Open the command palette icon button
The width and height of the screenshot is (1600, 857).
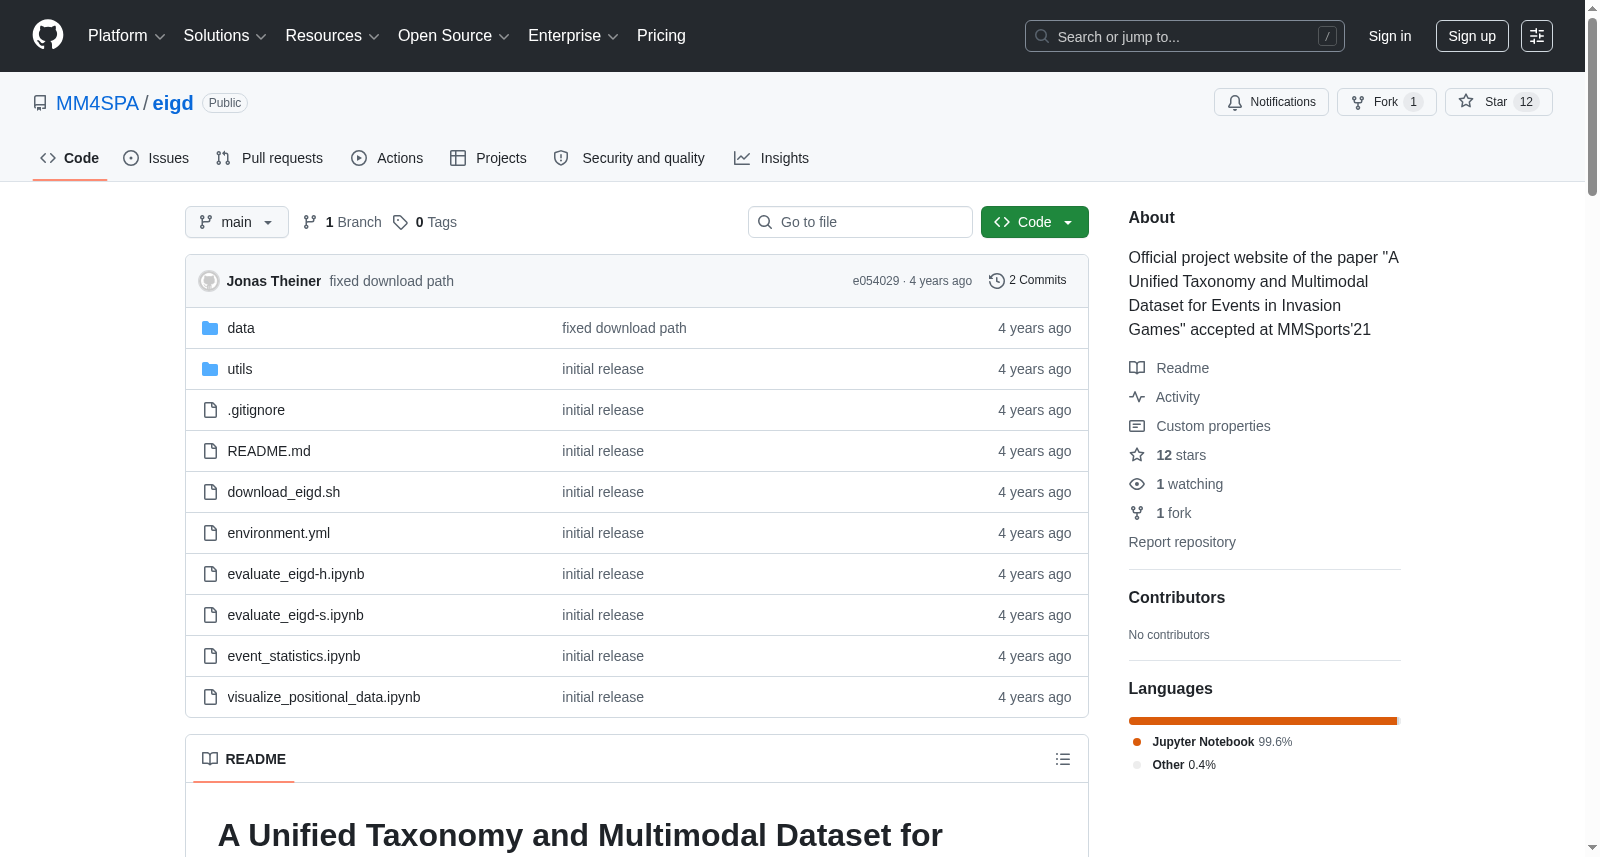tap(1537, 36)
